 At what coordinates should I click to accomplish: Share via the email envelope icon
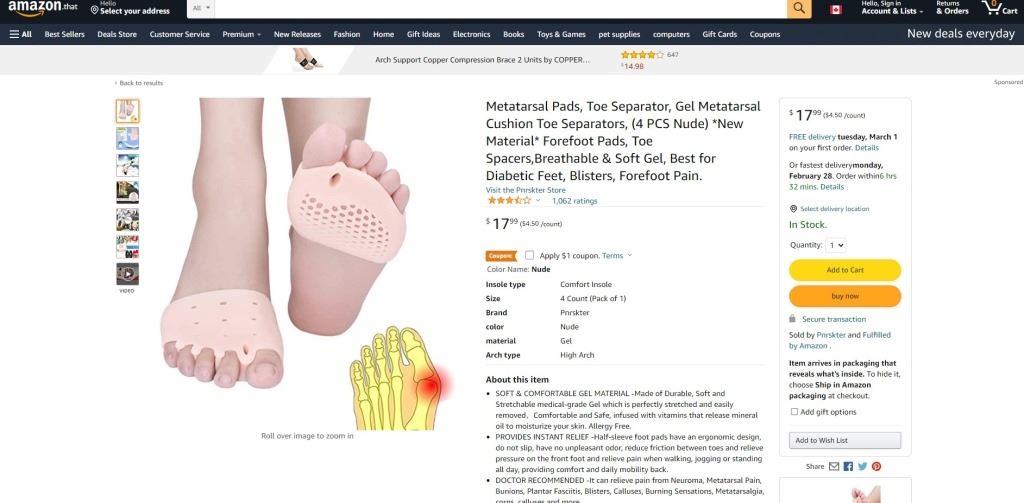tap(834, 466)
